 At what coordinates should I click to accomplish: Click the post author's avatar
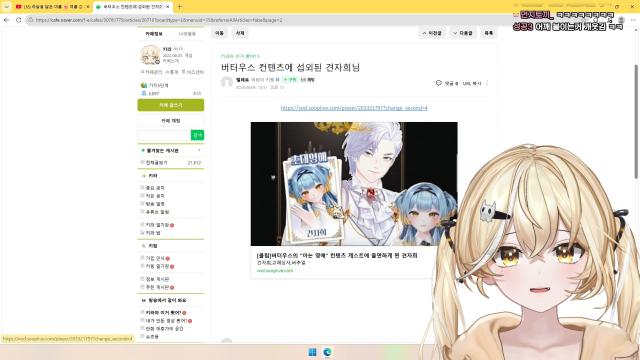point(227,82)
